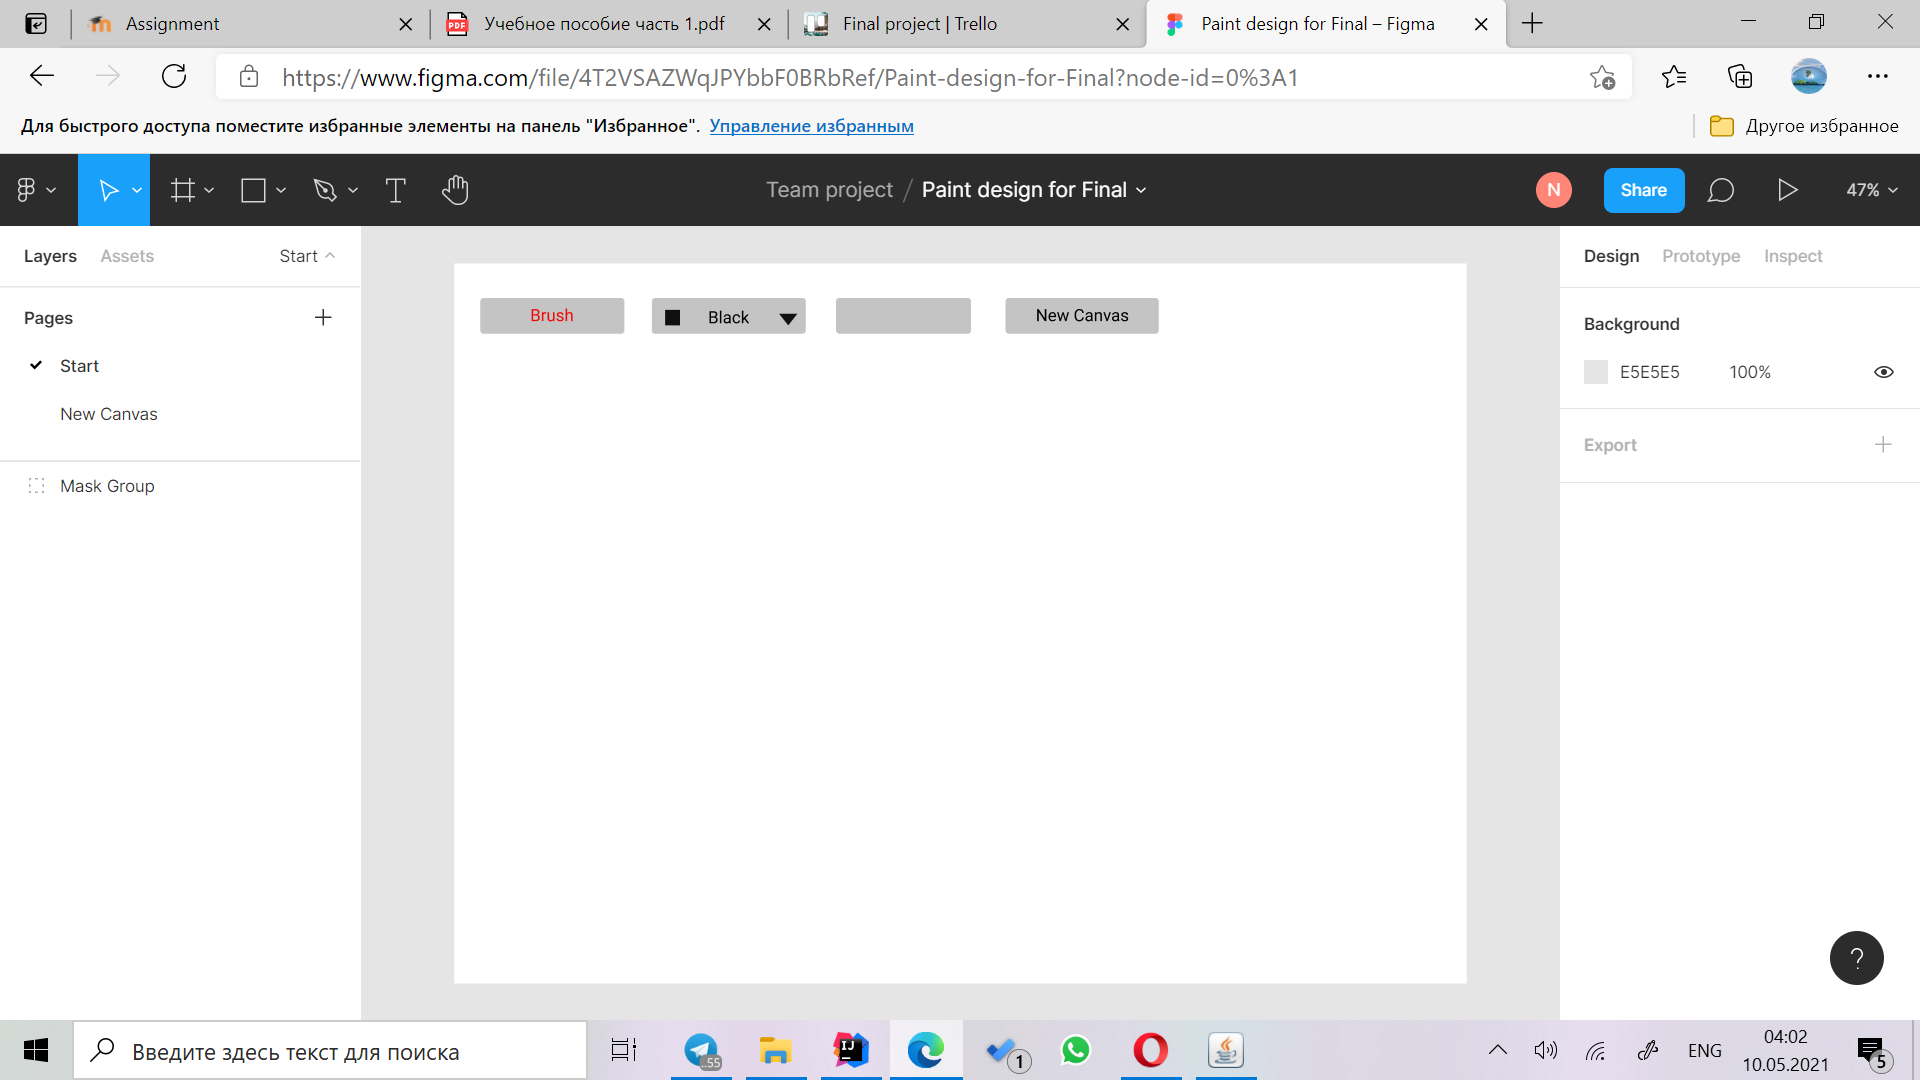
Task: Collapse the Start frame in sidebar
Action: (x=330, y=256)
